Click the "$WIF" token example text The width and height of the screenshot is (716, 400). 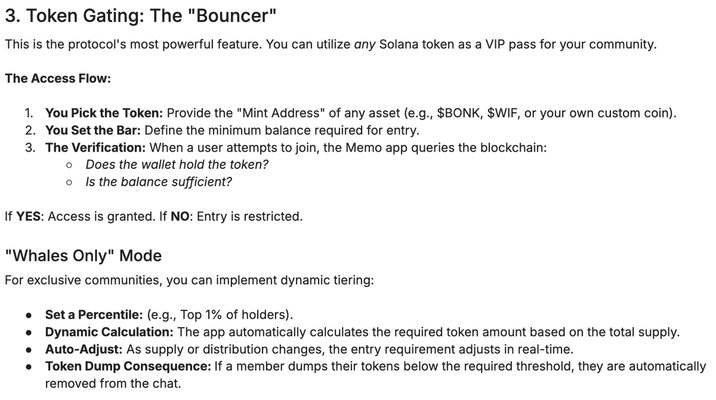506,113
